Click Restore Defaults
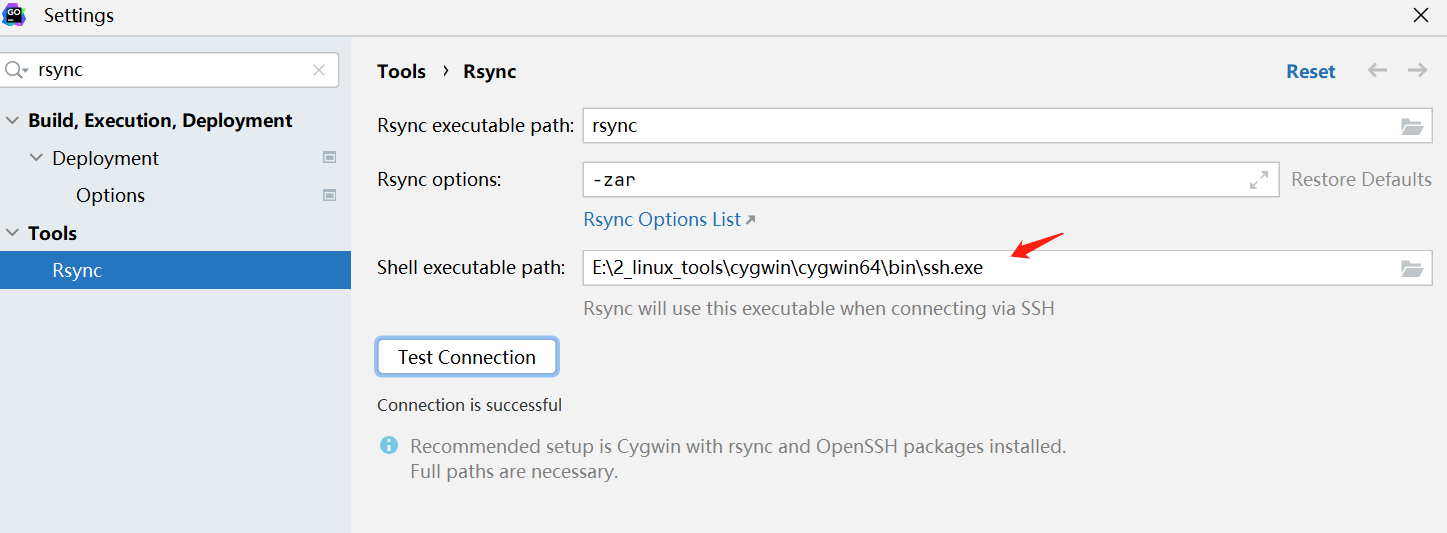 (x=1361, y=180)
